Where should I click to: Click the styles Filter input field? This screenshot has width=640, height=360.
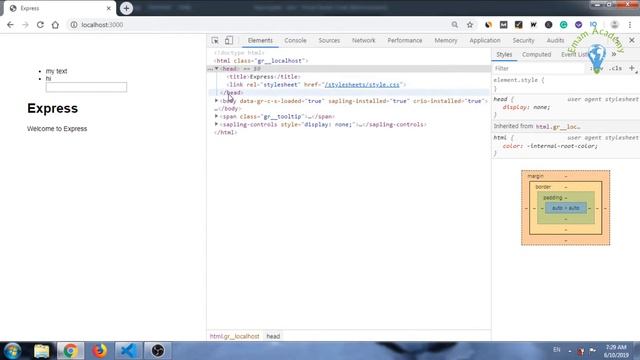[539, 68]
